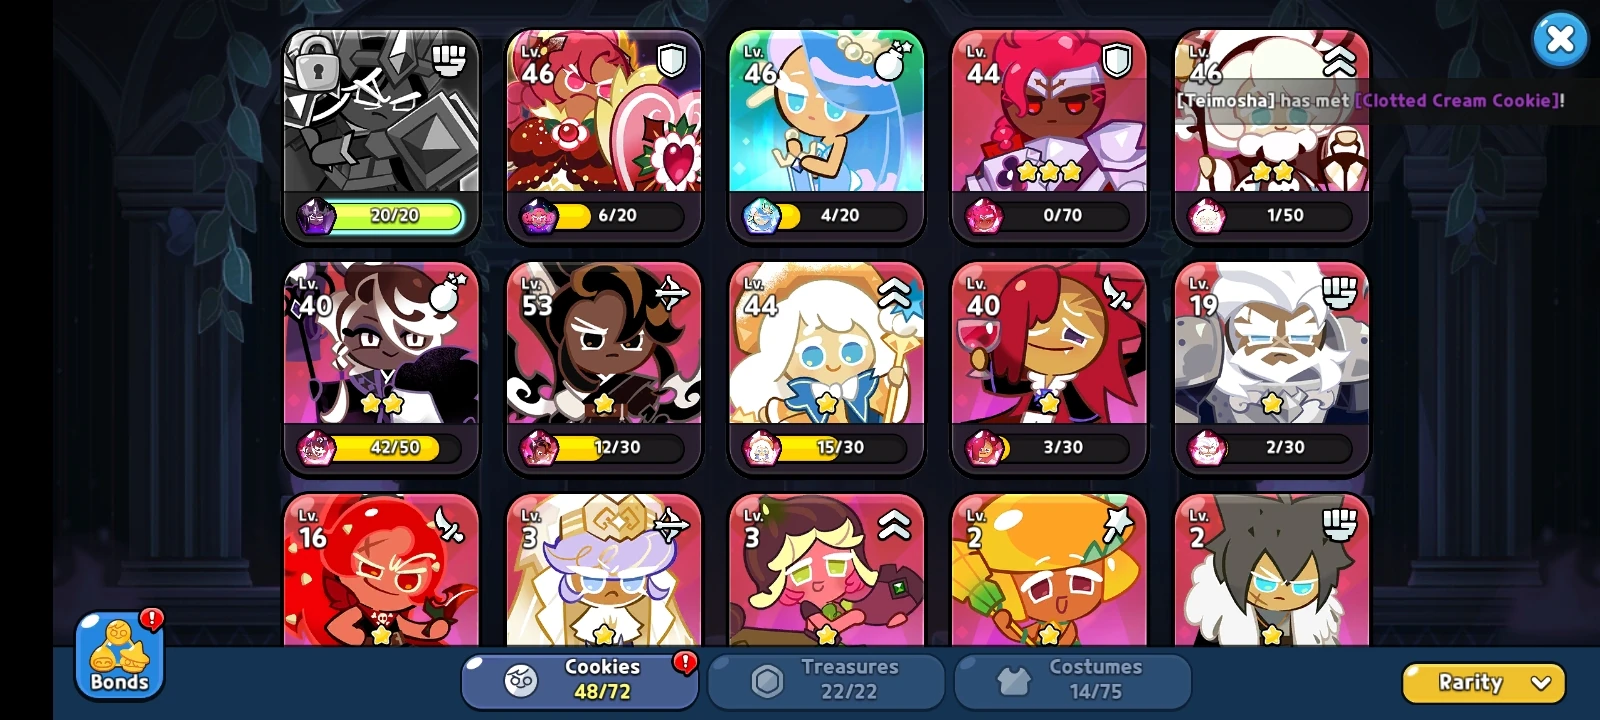The height and width of the screenshot is (720, 1600).
Task: Switch to the Costumes 14/75 tab
Action: pyautogui.click(x=1073, y=680)
